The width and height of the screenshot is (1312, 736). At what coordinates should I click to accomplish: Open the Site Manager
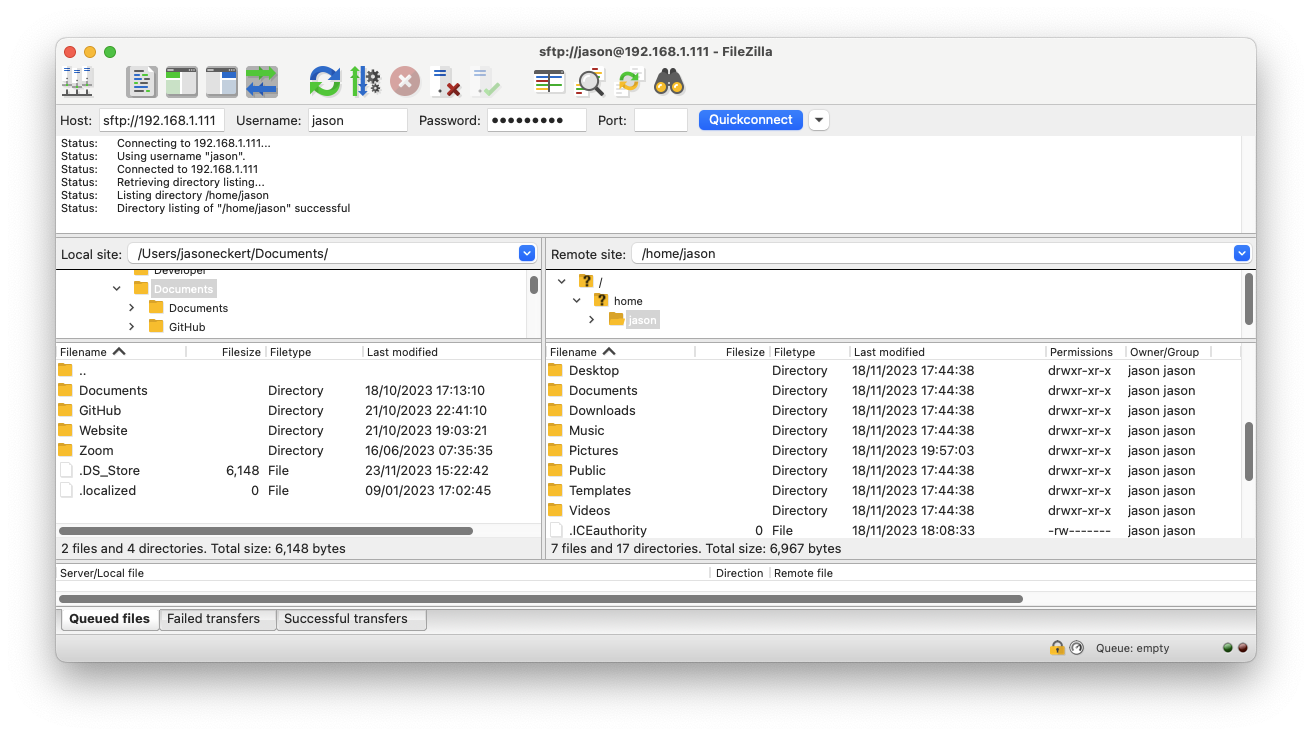click(x=78, y=81)
